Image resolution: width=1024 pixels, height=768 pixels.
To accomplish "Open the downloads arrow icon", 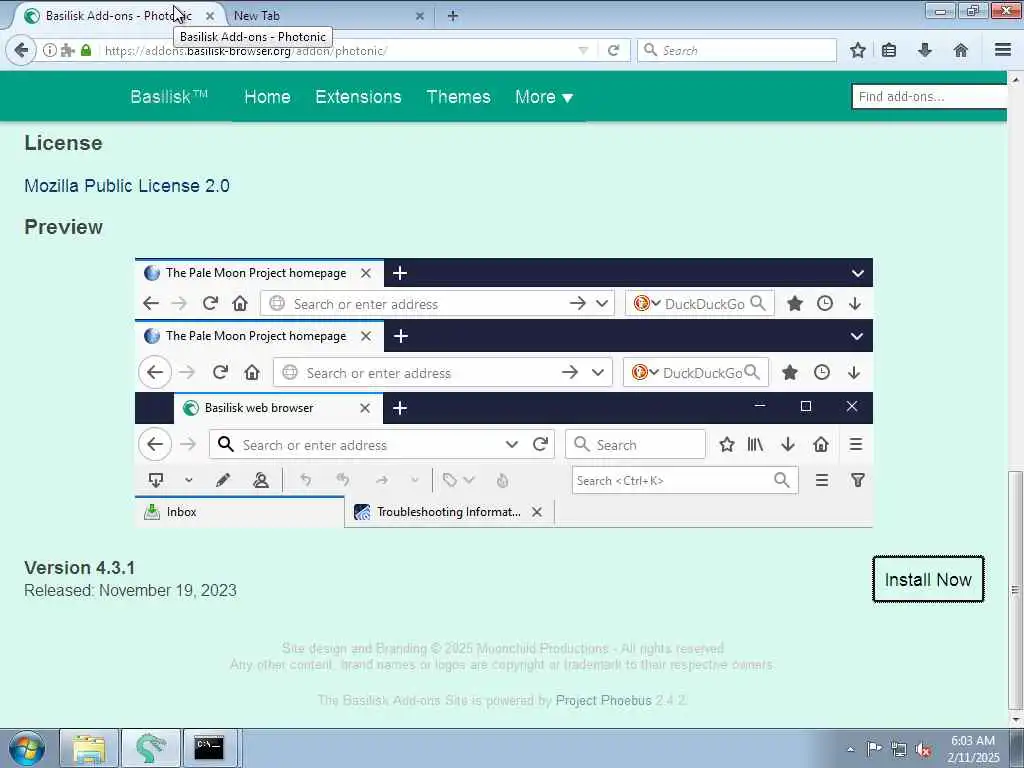I will pos(924,50).
